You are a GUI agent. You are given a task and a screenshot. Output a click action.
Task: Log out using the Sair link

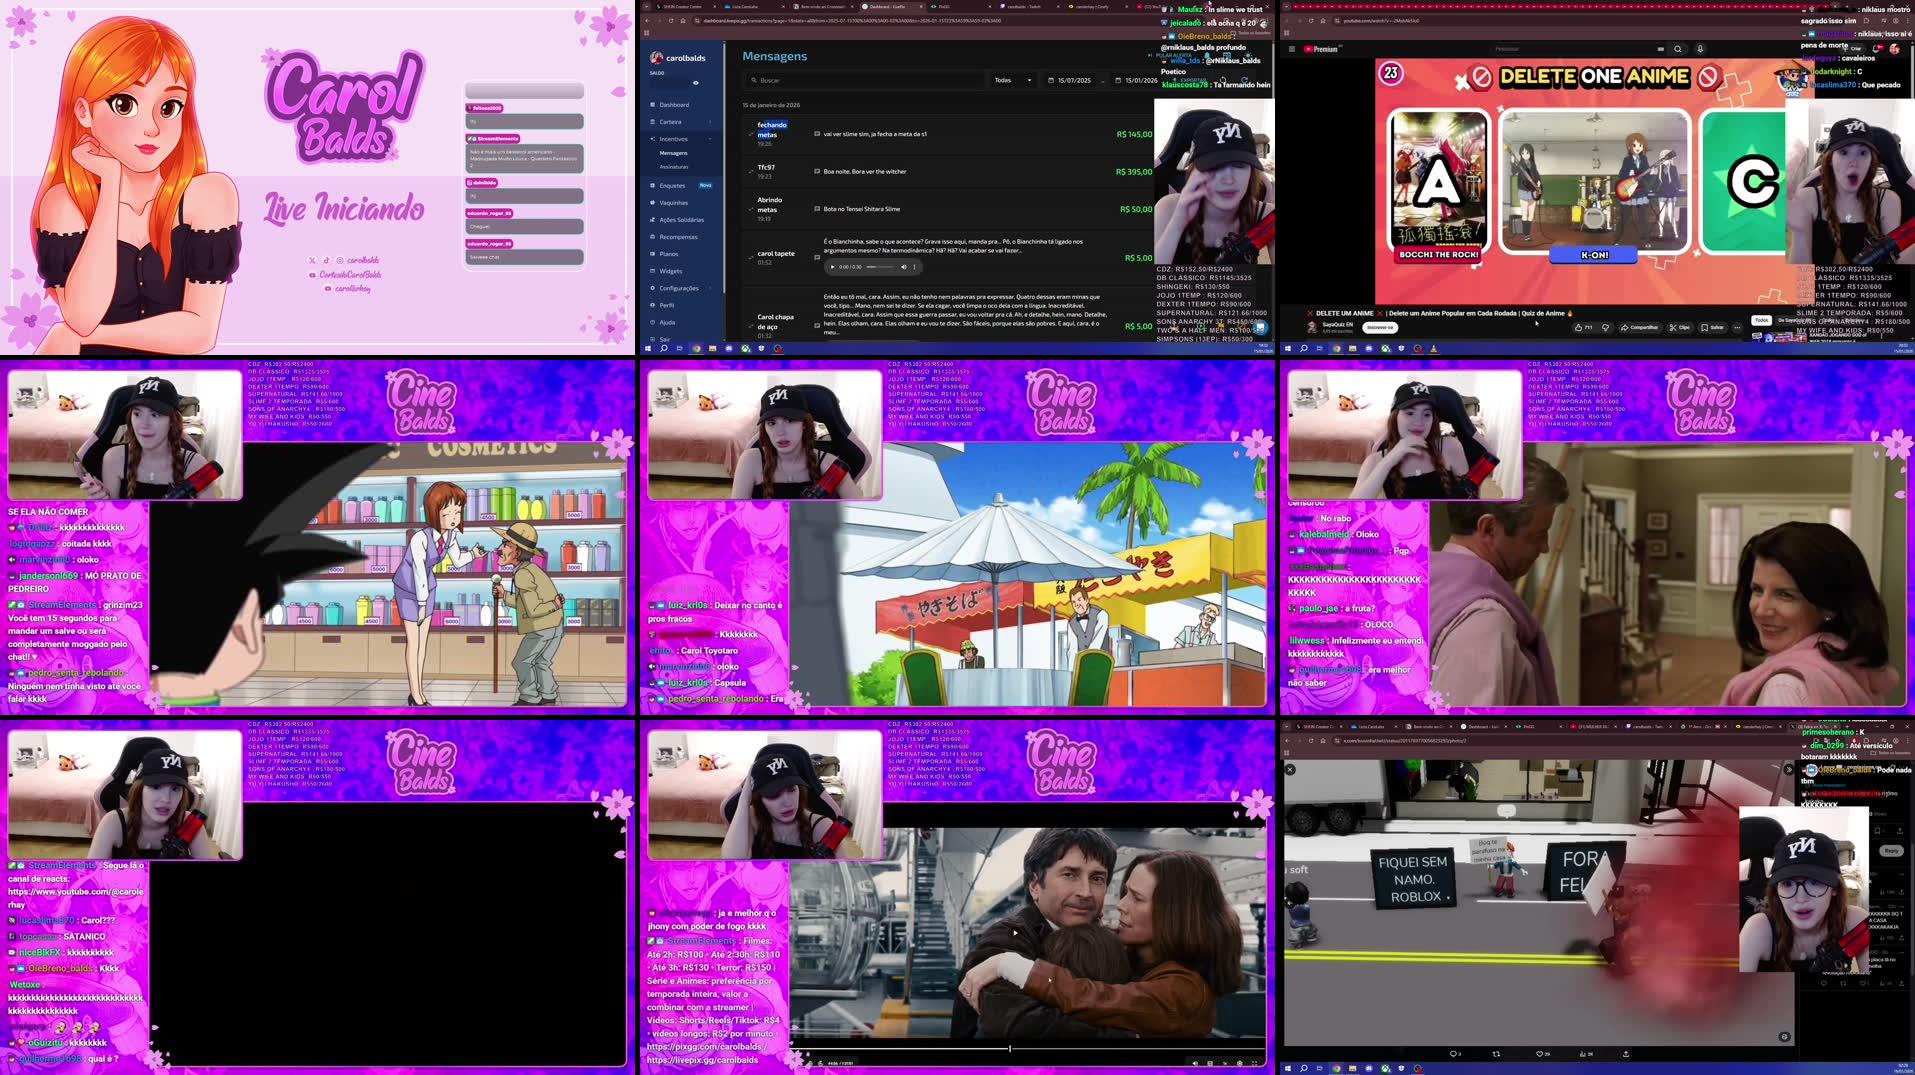[x=663, y=338]
